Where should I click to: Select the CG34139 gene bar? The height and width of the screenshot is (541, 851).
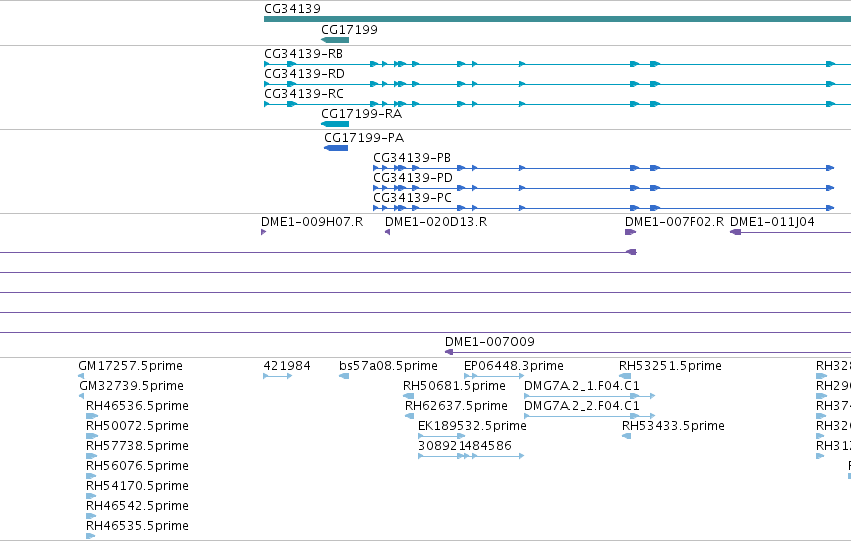point(557,19)
